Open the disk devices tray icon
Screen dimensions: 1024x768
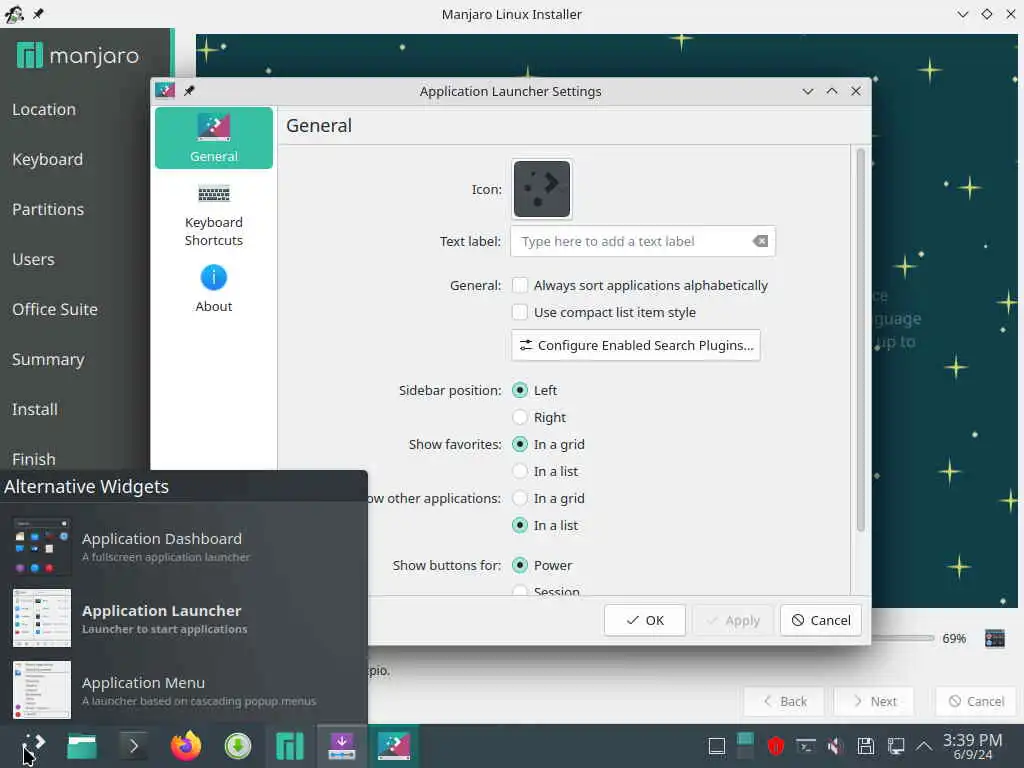point(865,746)
